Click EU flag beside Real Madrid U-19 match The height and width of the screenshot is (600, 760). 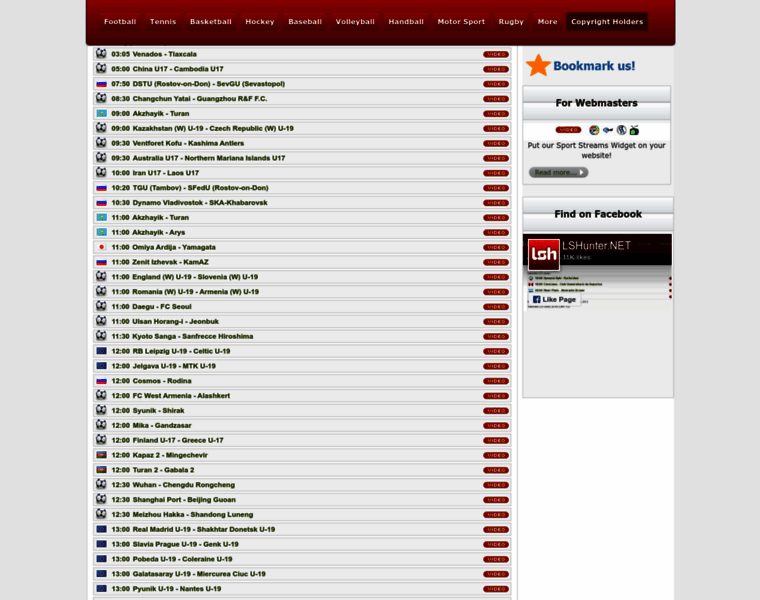pyautogui.click(x=101, y=529)
